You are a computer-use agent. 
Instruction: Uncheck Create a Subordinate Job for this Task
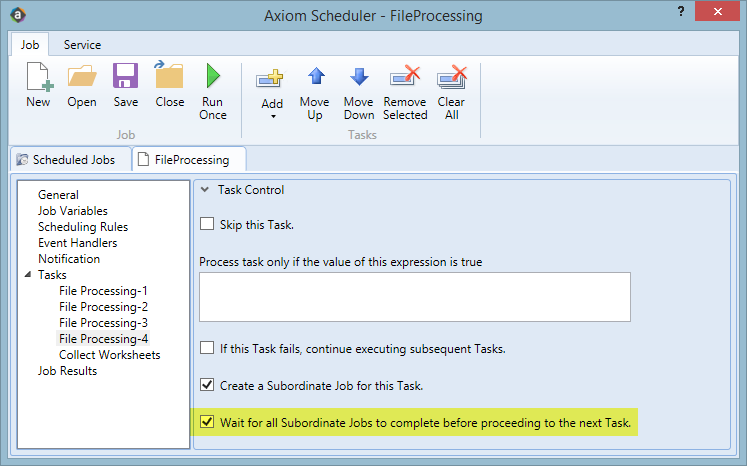(x=207, y=385)
